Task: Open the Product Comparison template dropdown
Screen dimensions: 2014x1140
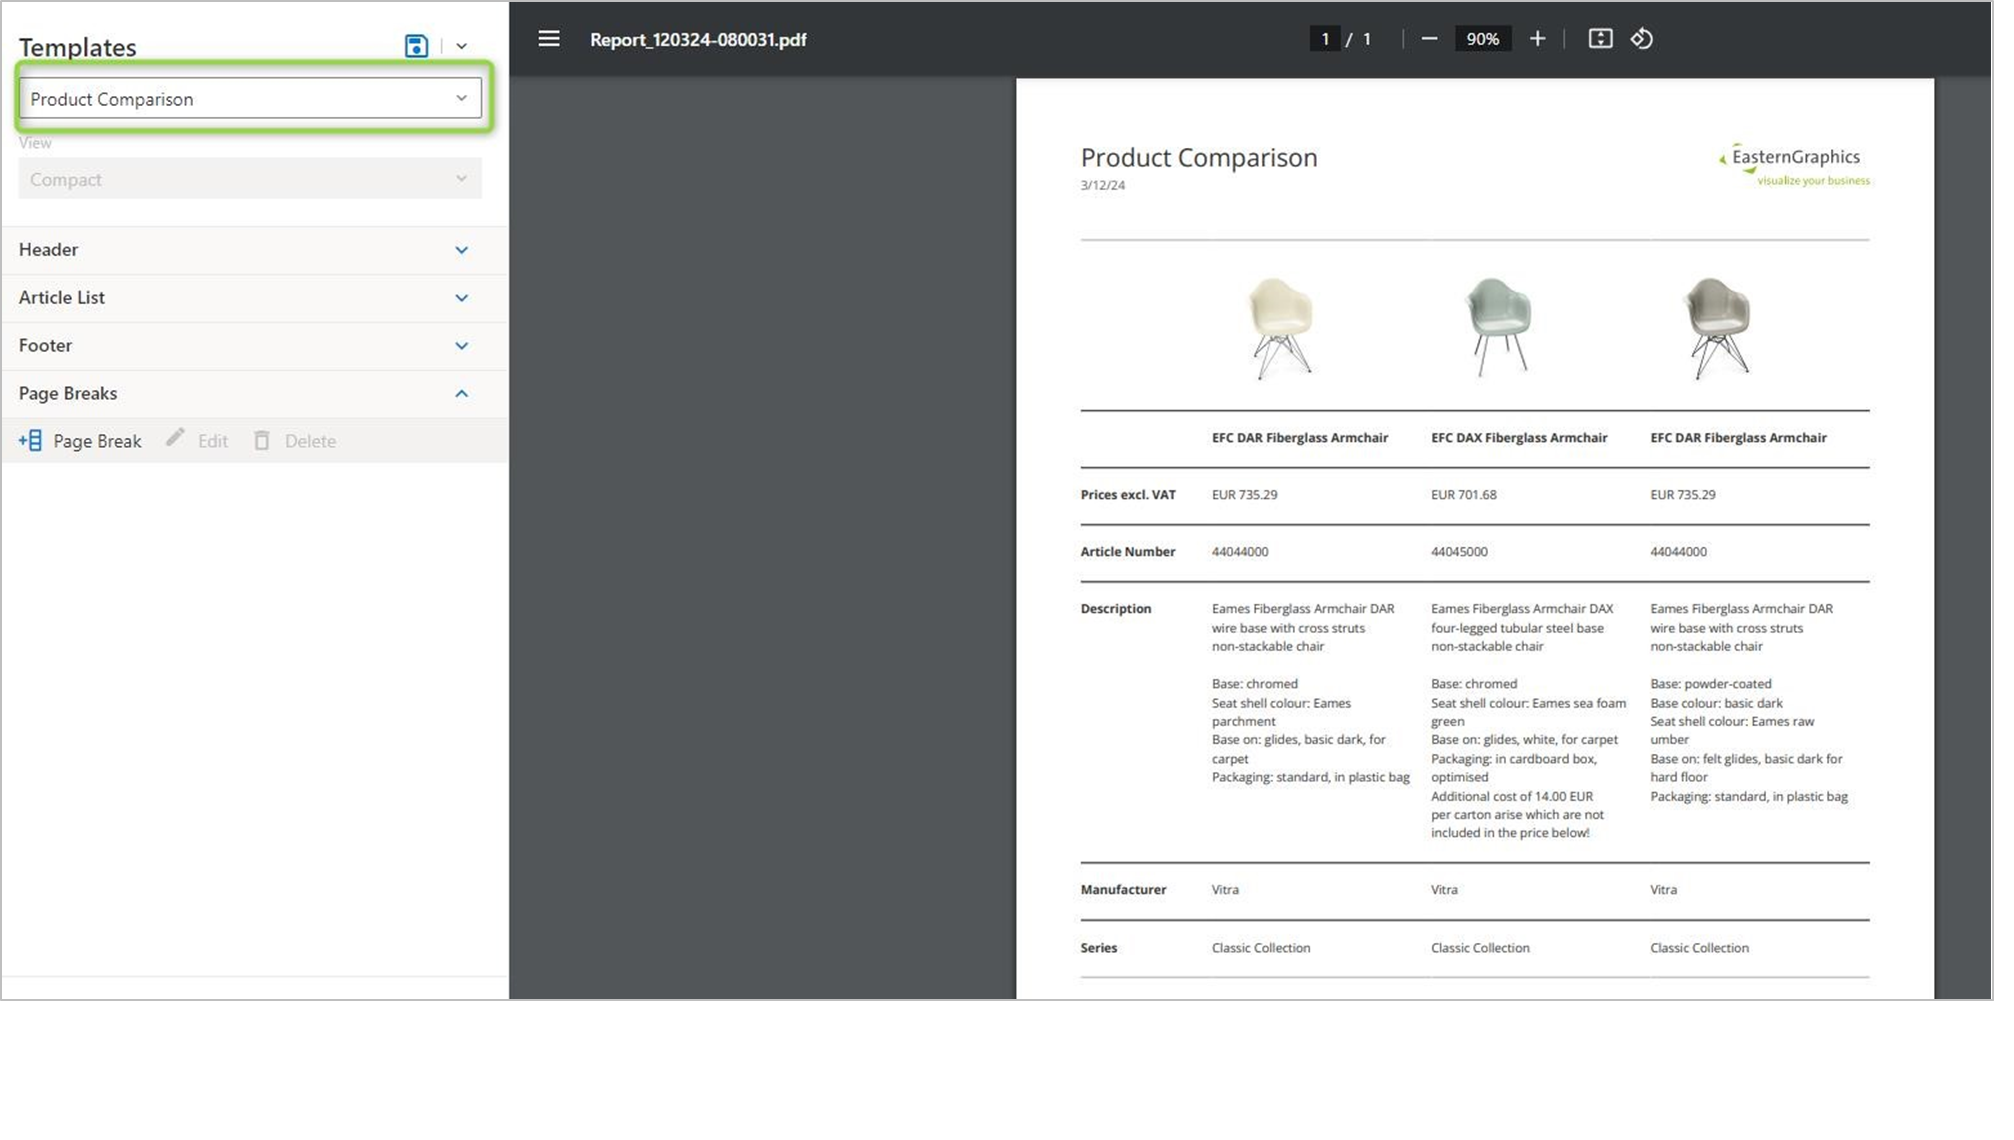Action: 250,99
